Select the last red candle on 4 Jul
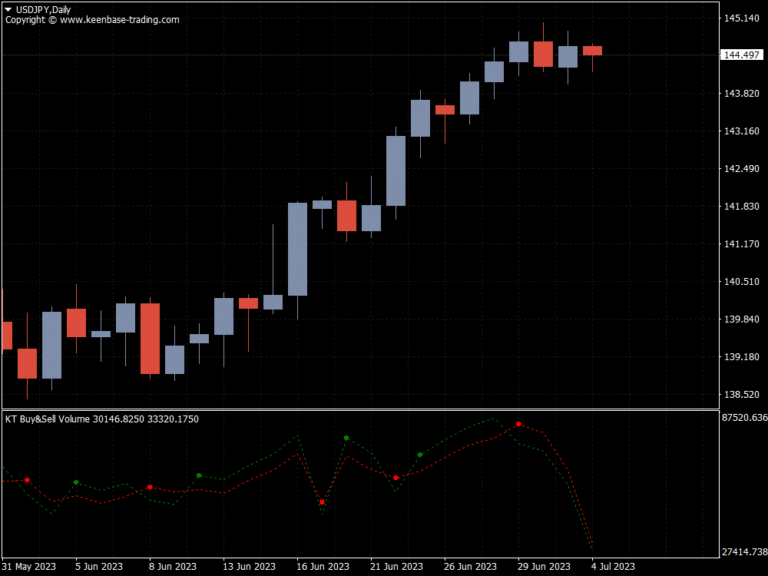The width and height of the screenshot is (768, 576). [592, 50]
